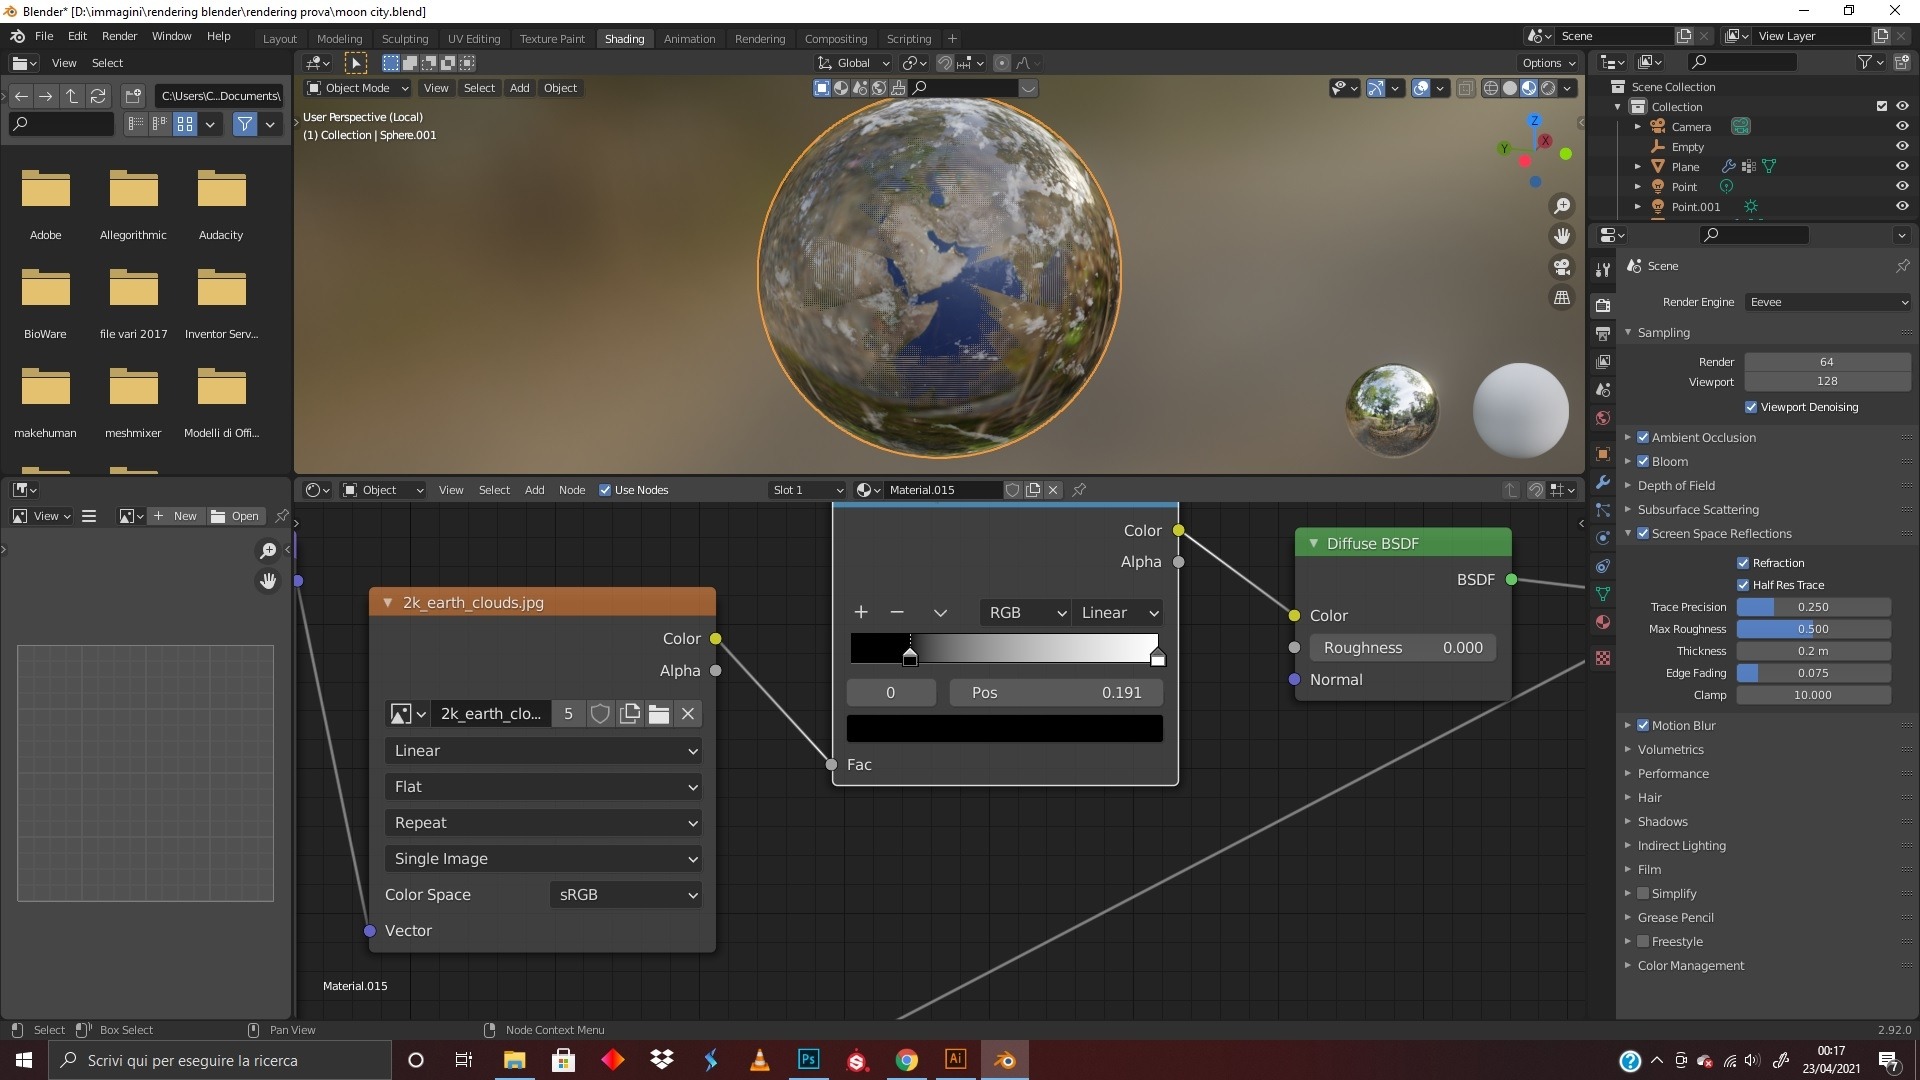
Task: Open the Object properties tab icon
Action: pos(1603,454)
